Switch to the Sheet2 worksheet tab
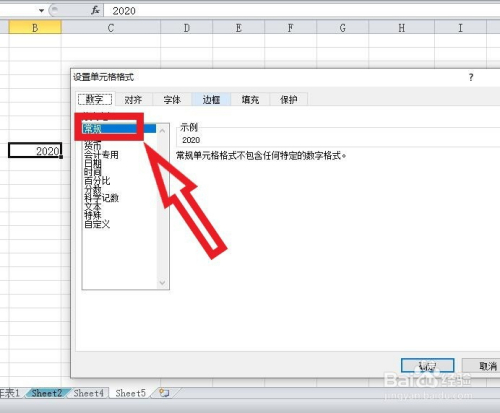The height and width of the screenshot is (413, 500). tap(47, 393)
